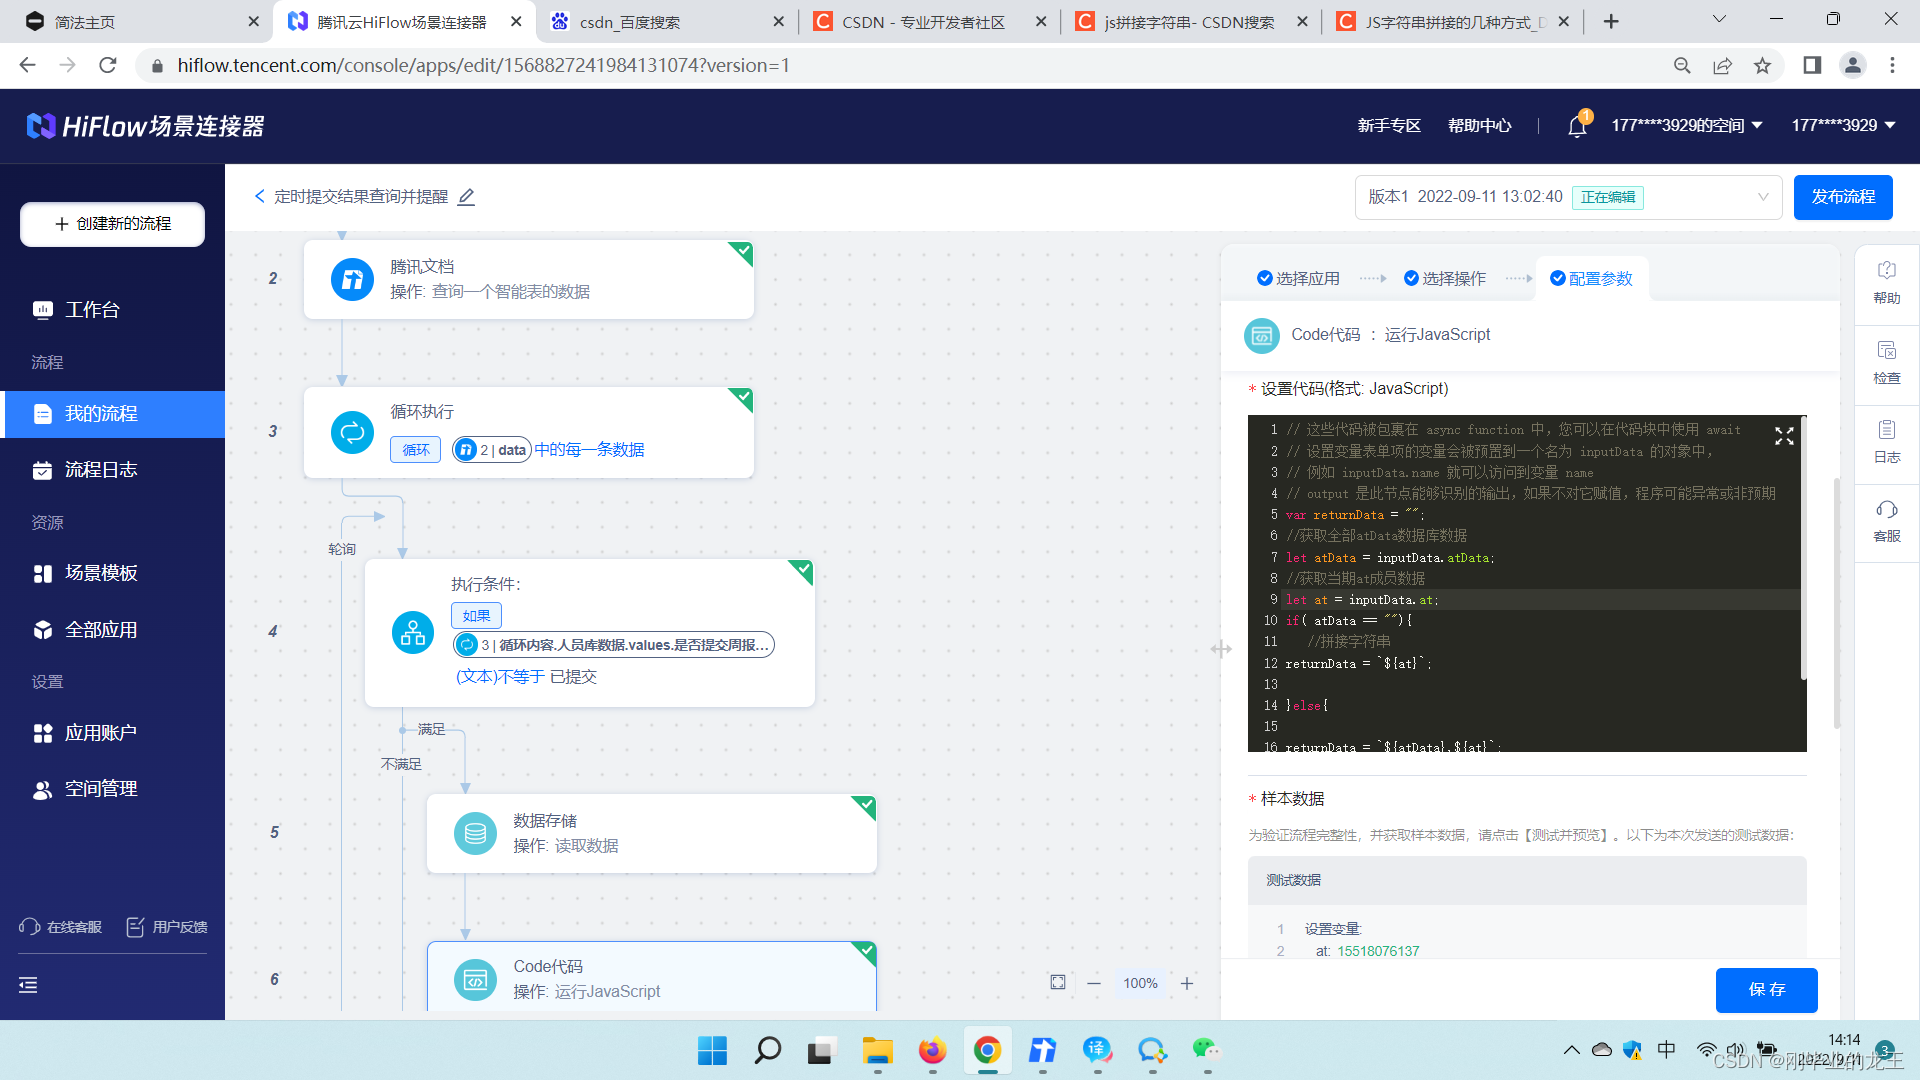Viewport: 1920px width, 1080px height.
Task: Open the notification bell
Action: pos(1577,126)
